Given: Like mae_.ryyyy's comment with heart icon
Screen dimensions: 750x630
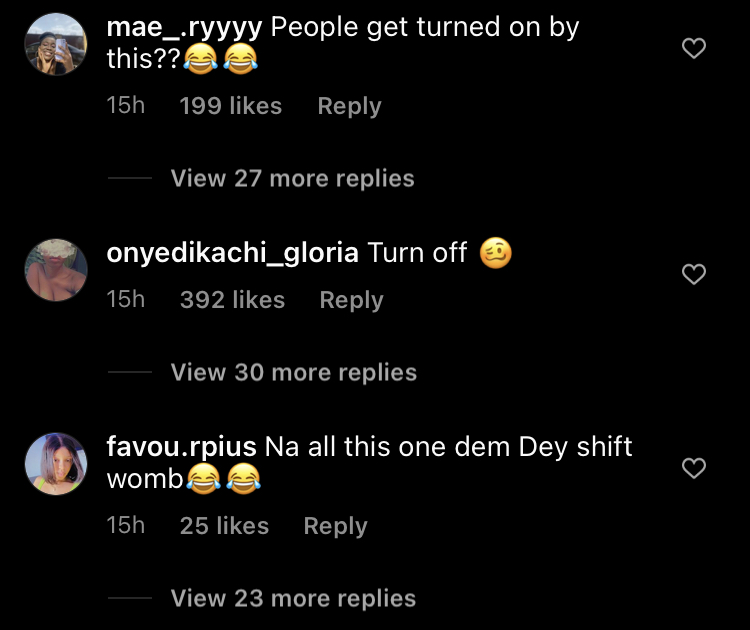Looking at the screenshot, I should click(x=694, y=48).
